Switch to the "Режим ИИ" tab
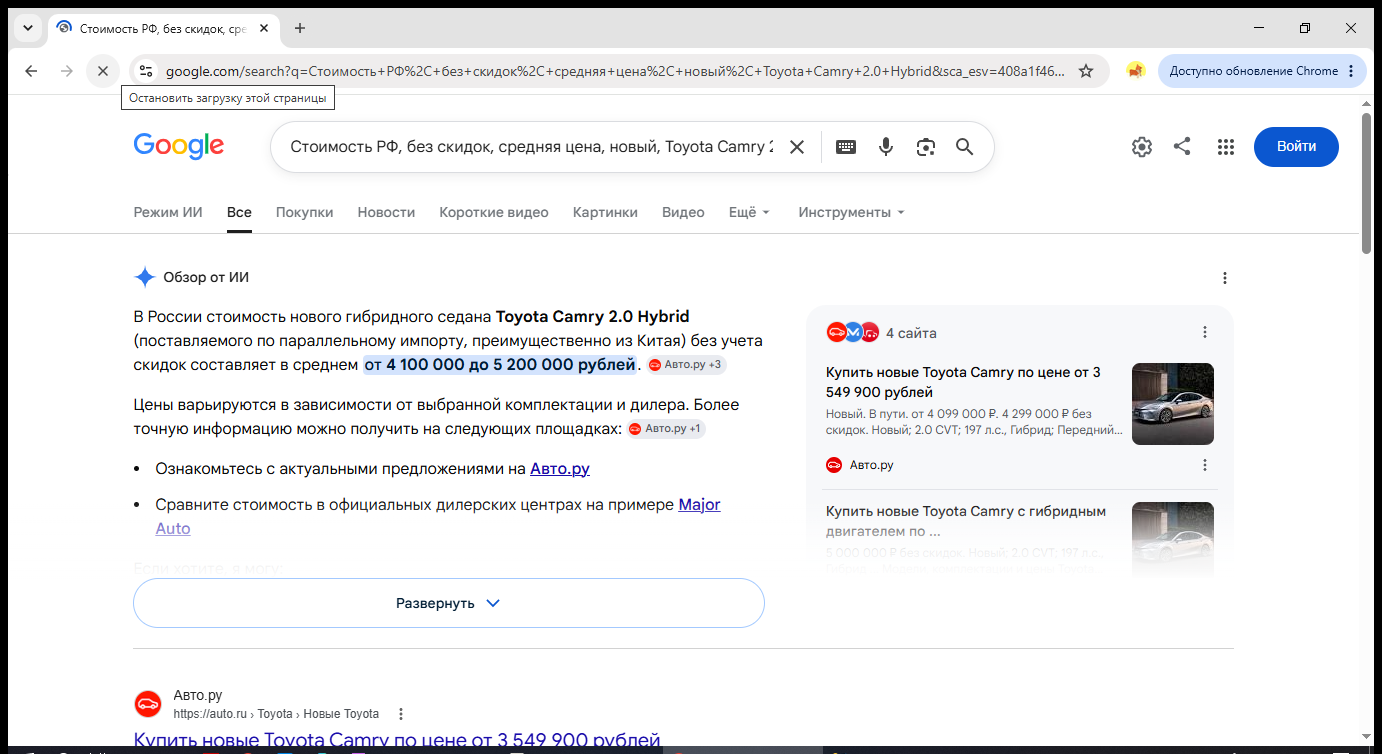Image resolution: width=1382 pixels, height=754 pixels. click(x=168, y=212)
